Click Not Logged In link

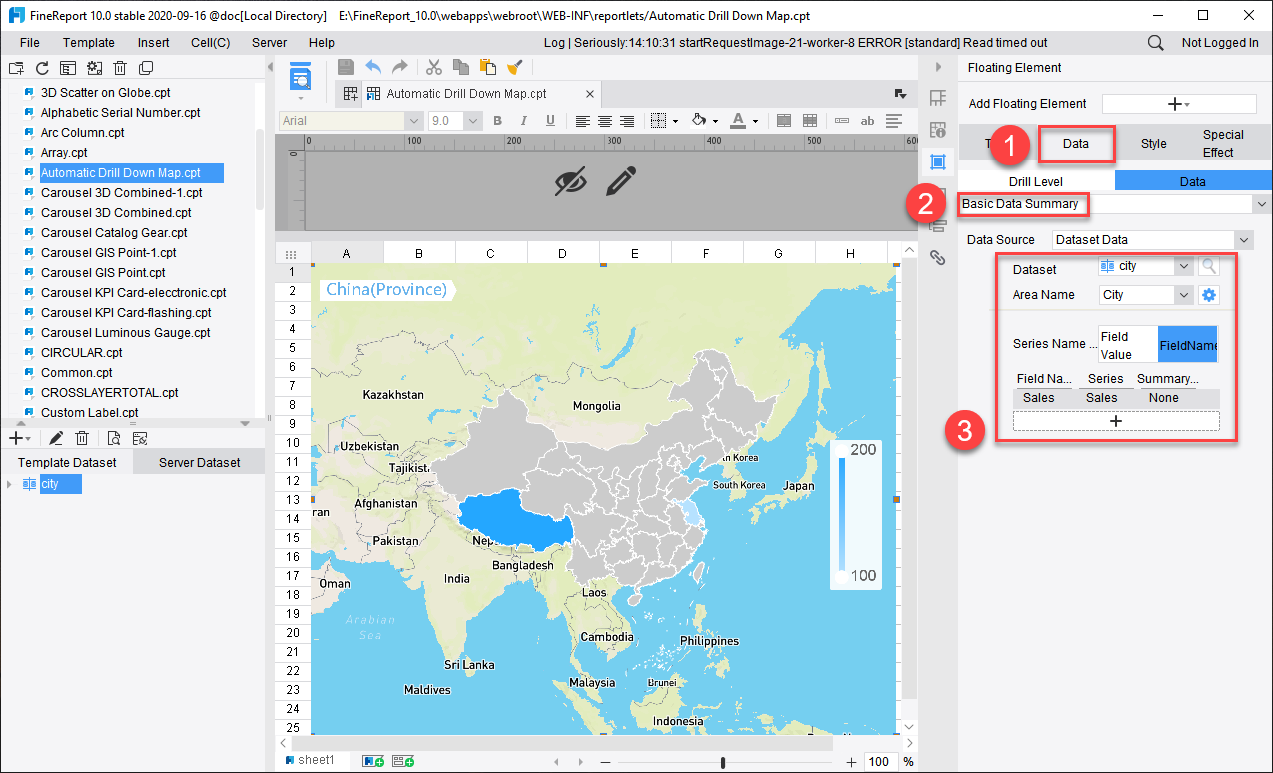click(x=1220, y=43)
